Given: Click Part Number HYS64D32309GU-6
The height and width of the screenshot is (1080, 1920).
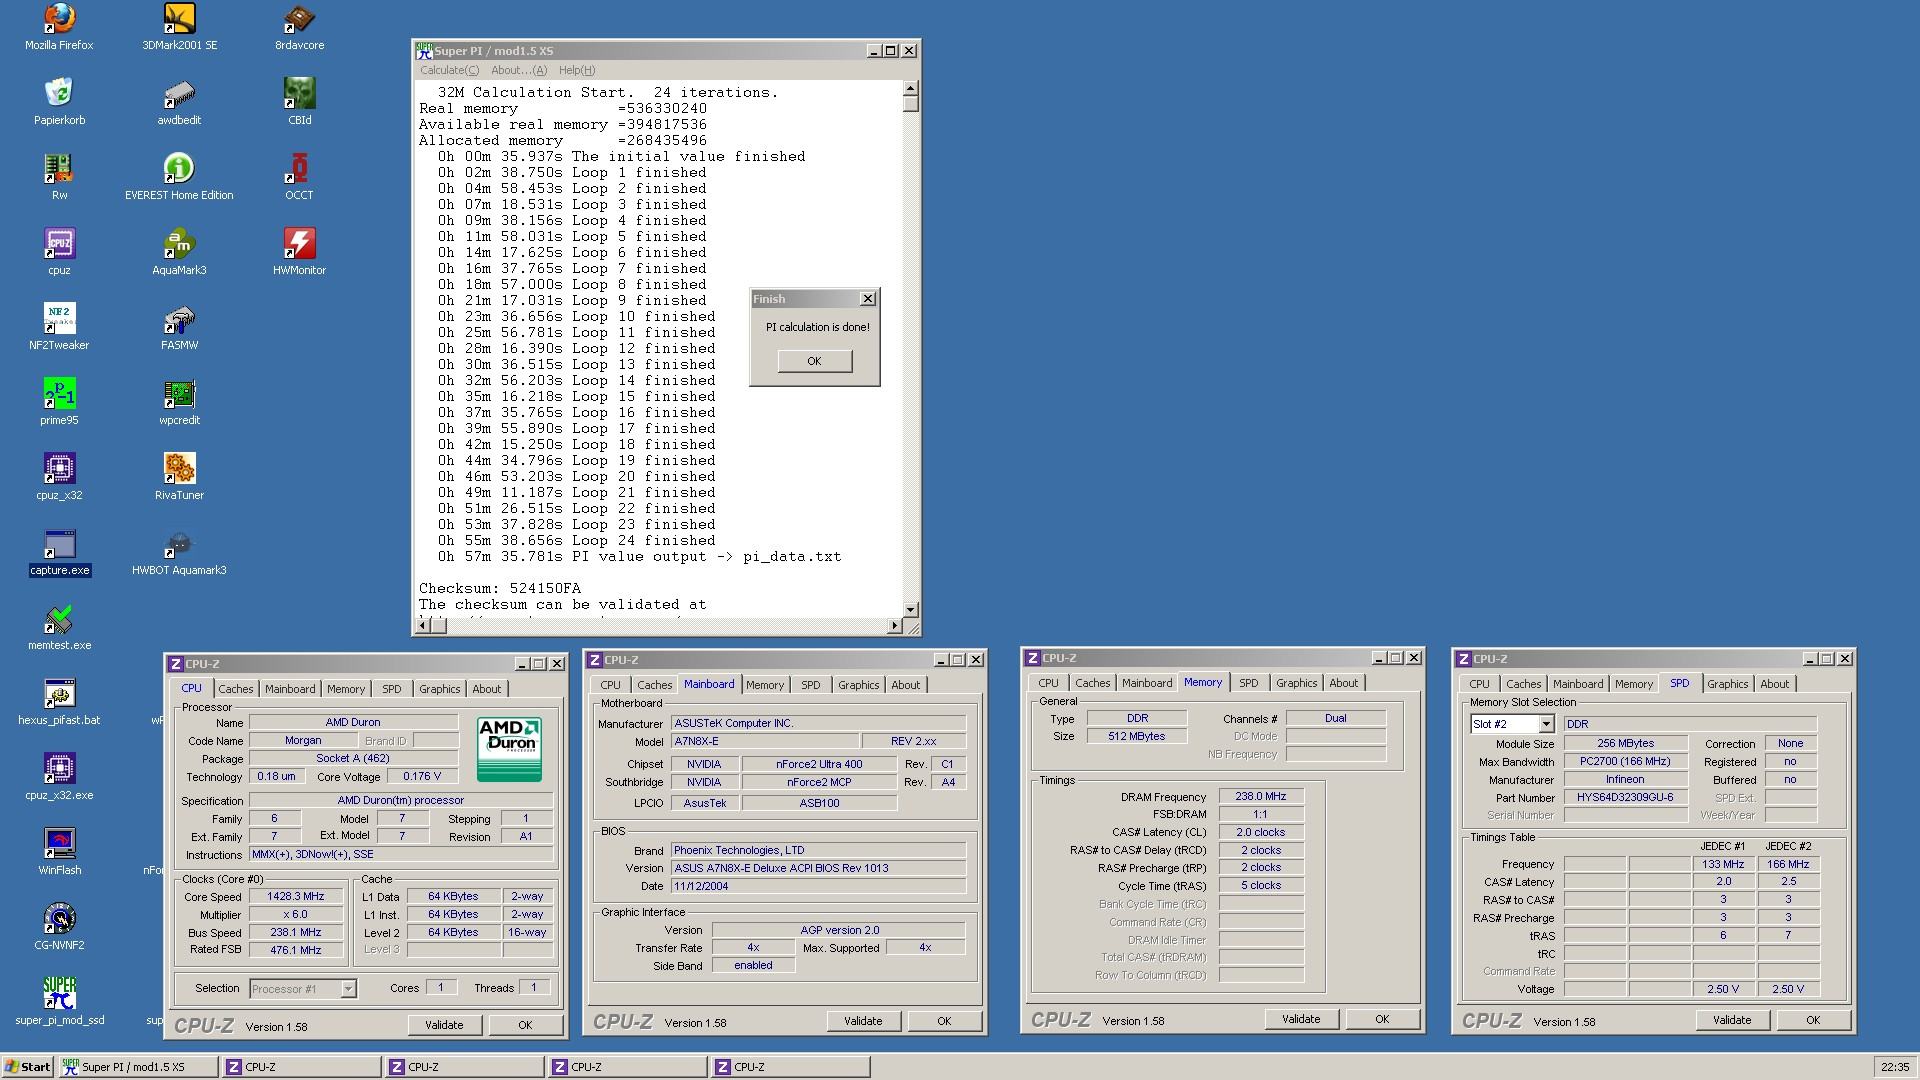Looking at the screenshot, I should [1626, 798].
